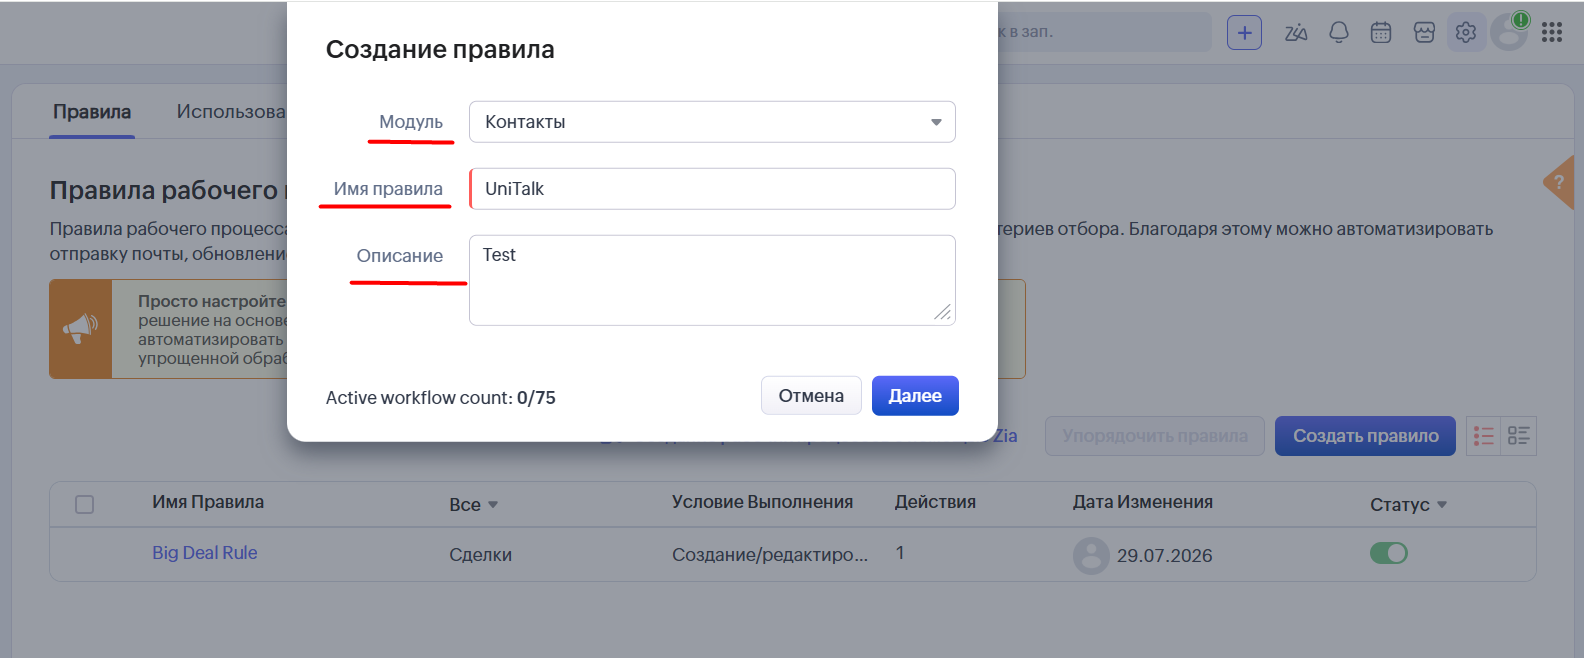The image size is (1584, 658).
Task: Click the Далее button
Action: click(x=915, y=396)
